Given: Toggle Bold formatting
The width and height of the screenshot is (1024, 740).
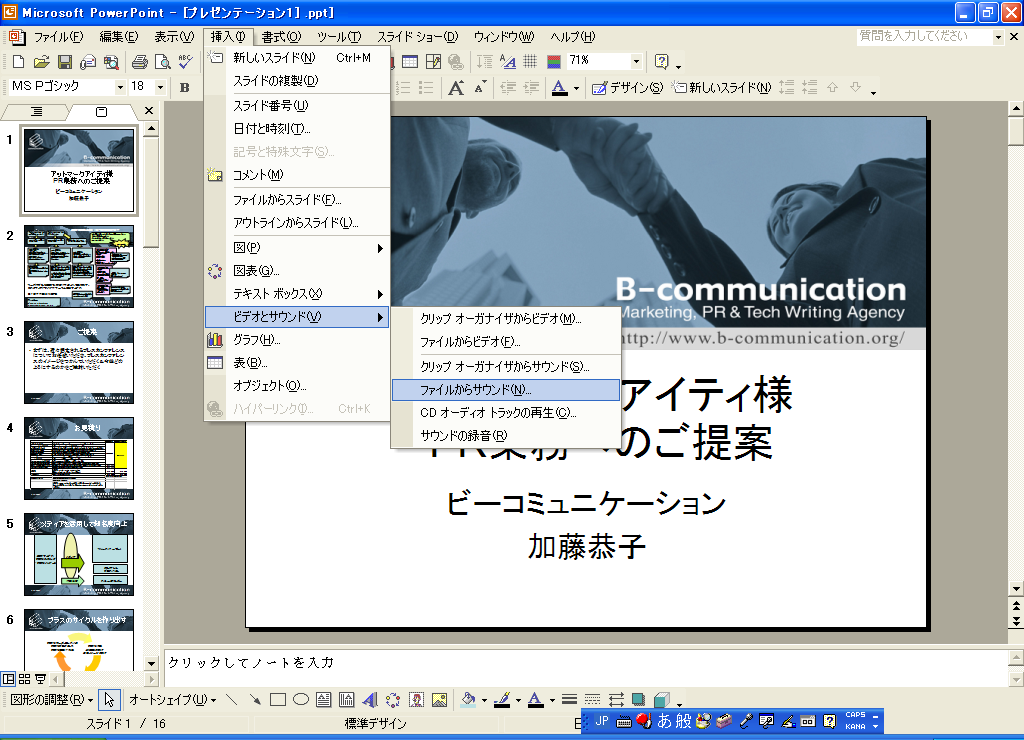Looking at the screenshot, I should (x=185, y=87).
